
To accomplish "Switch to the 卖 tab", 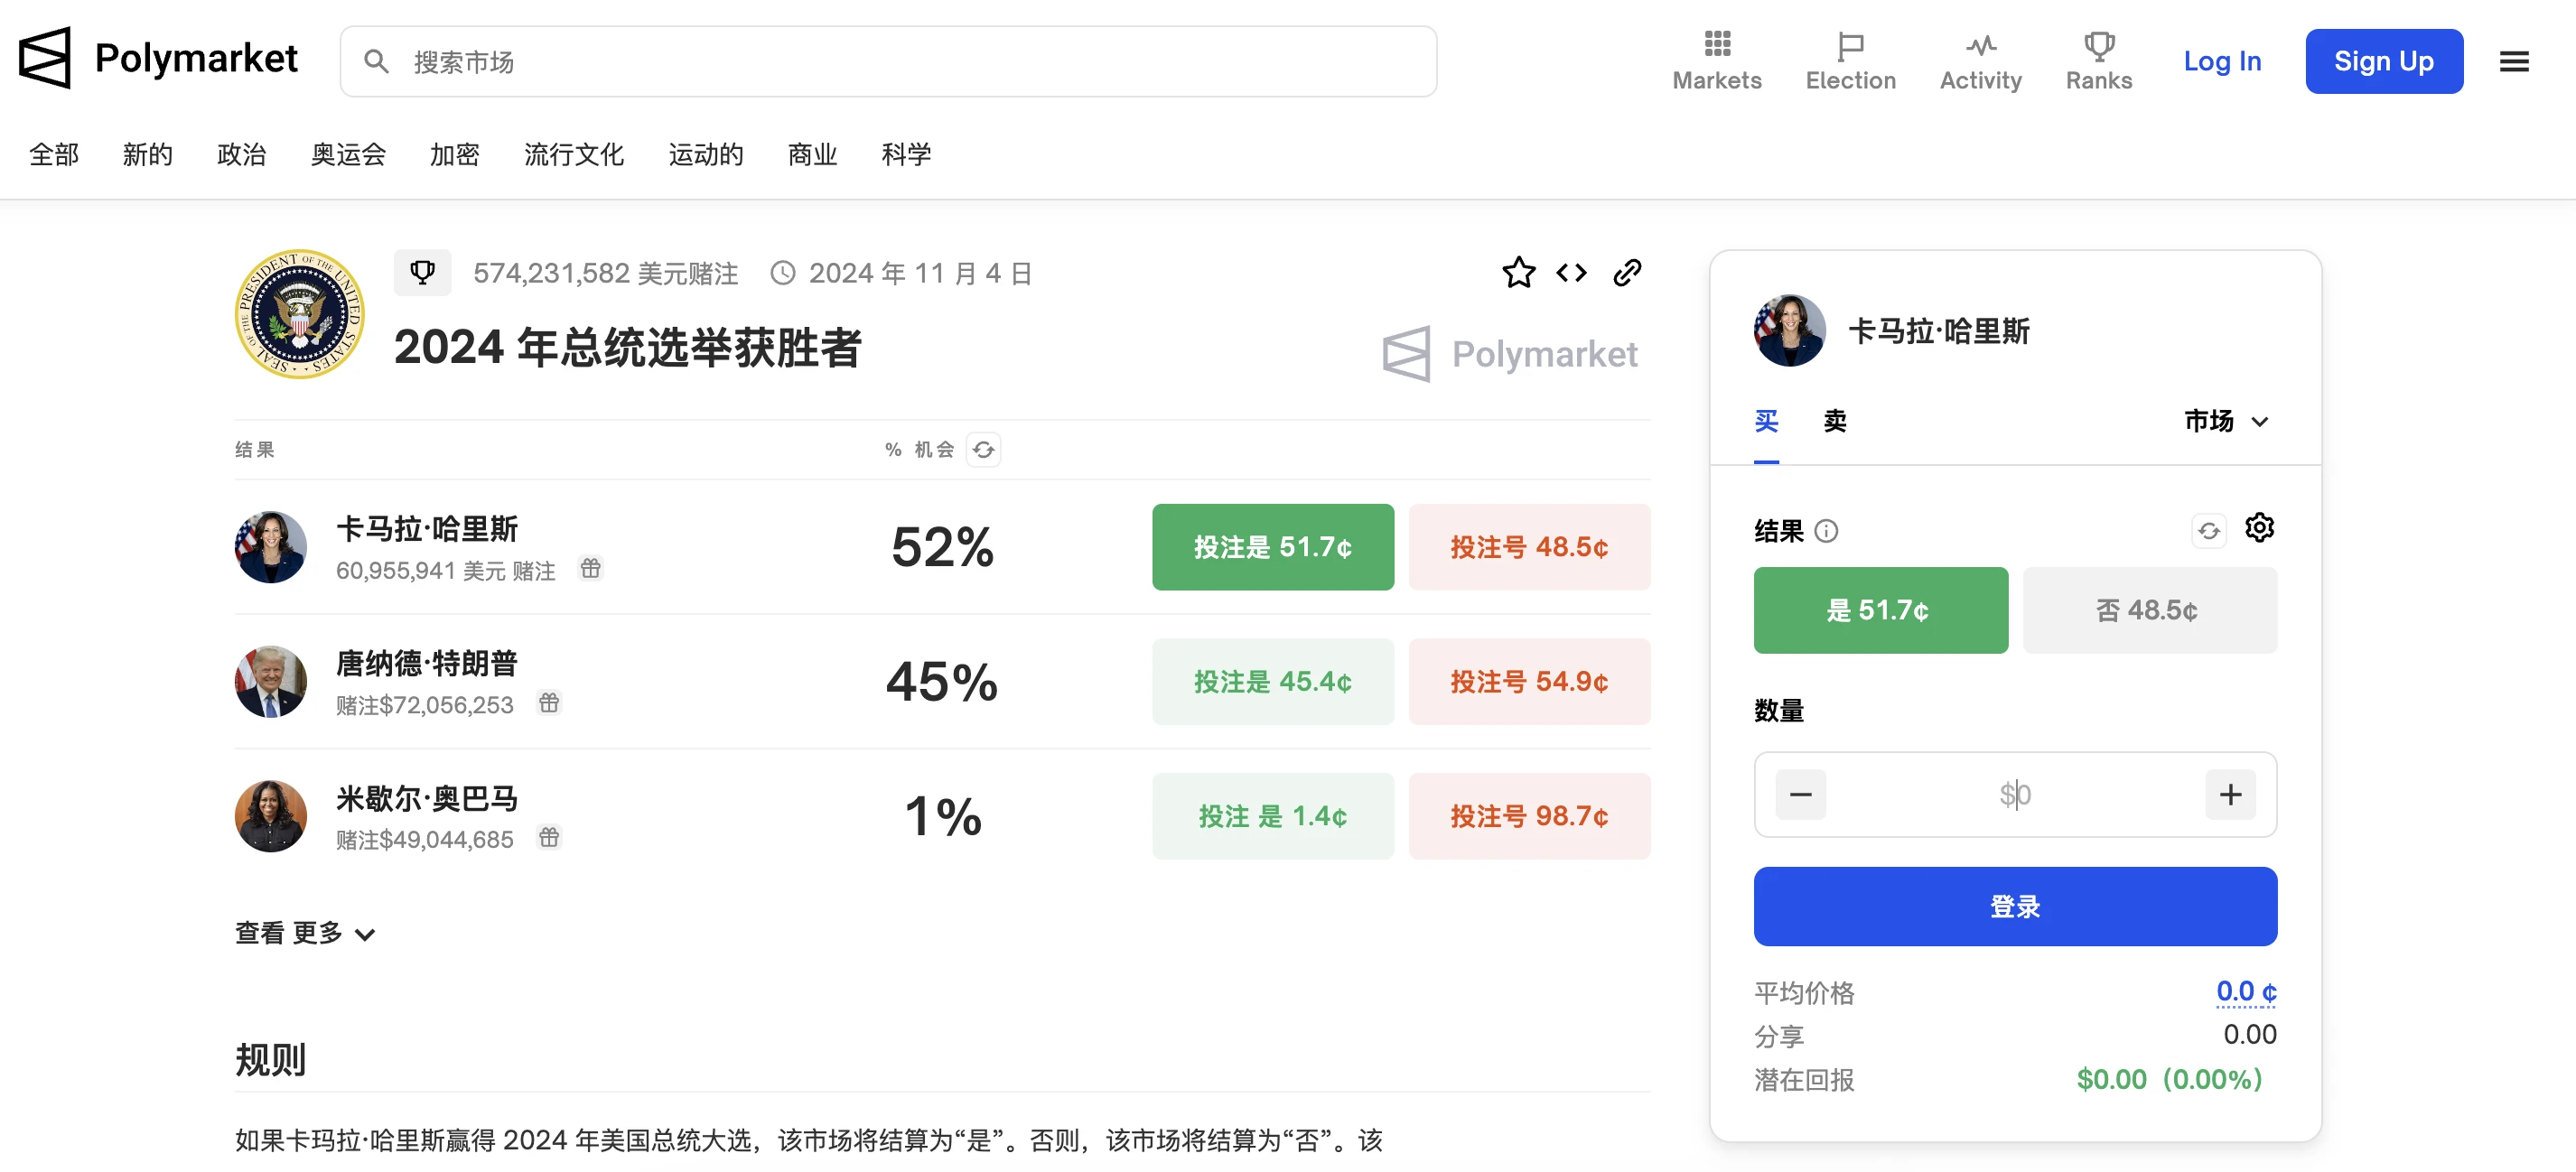I will 1834,421.
